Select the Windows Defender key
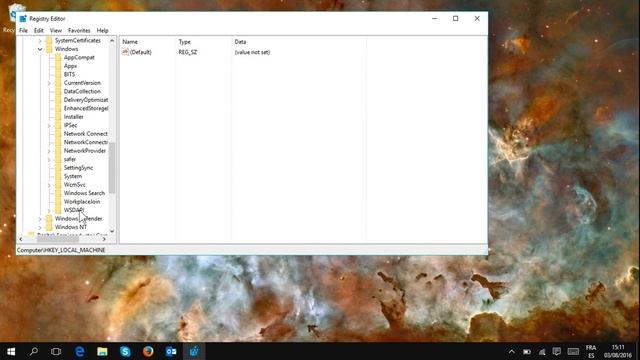The width and height of the screenshot is (640, 360). click(x=78, y=219)
